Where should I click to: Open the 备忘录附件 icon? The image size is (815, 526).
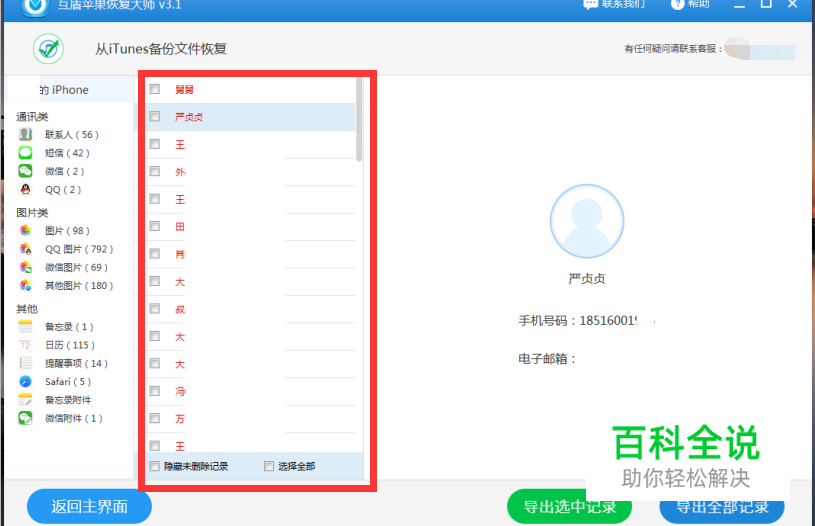point(25,400)
